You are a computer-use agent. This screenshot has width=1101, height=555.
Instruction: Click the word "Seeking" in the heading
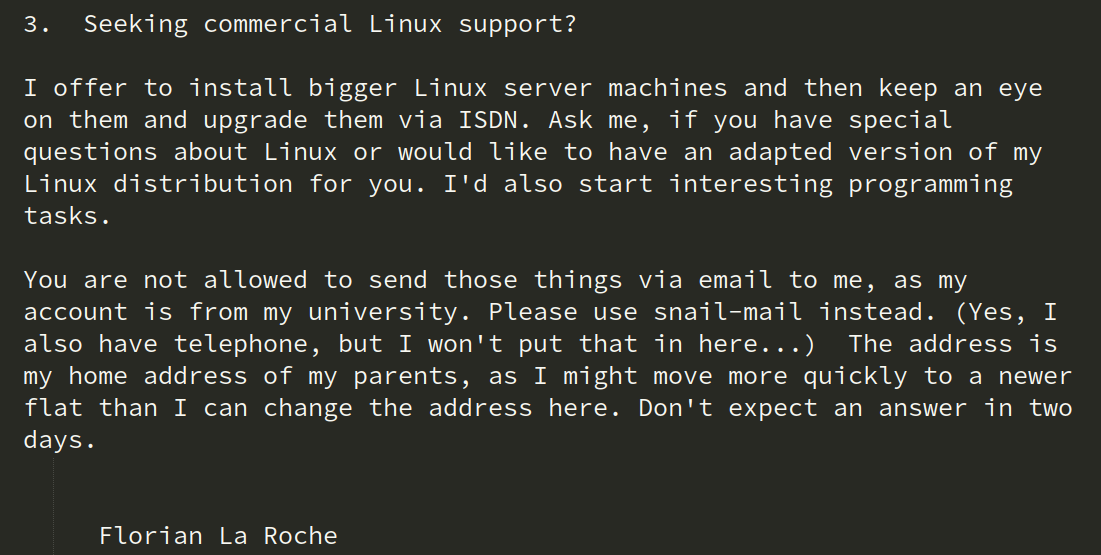[136, 25]
